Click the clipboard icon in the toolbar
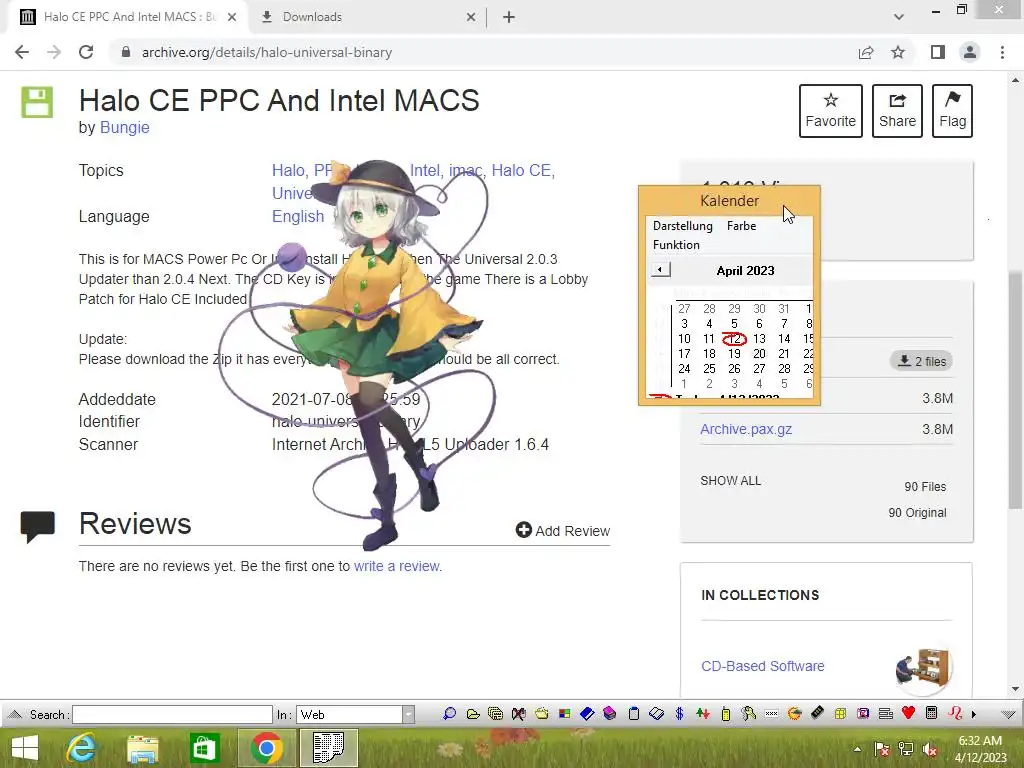The height and width of the screenshot is (768, 1024). 633,714
